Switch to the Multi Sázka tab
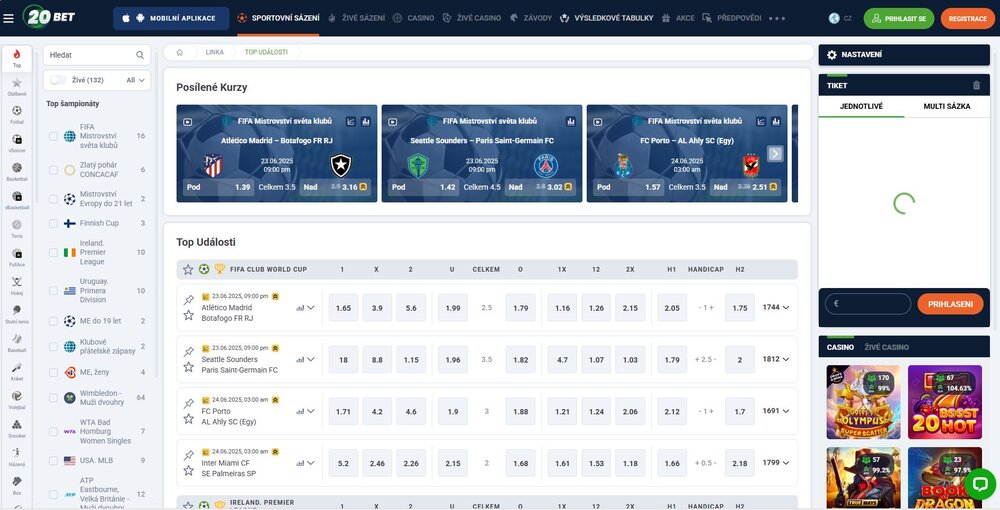 pyautogui.click(x=946, y=105)
